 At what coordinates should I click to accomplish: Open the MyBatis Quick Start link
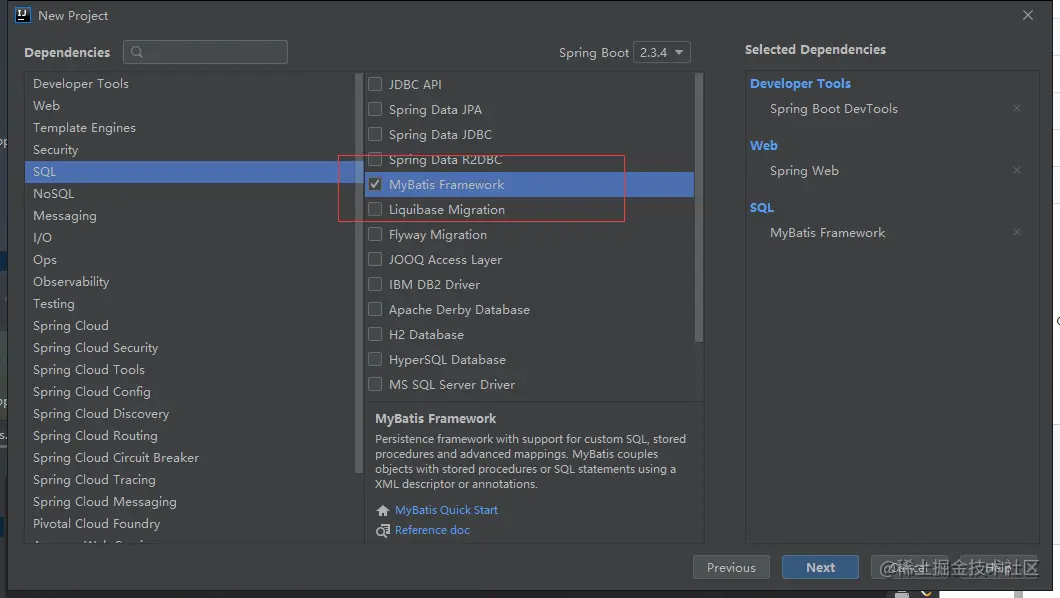446,510
